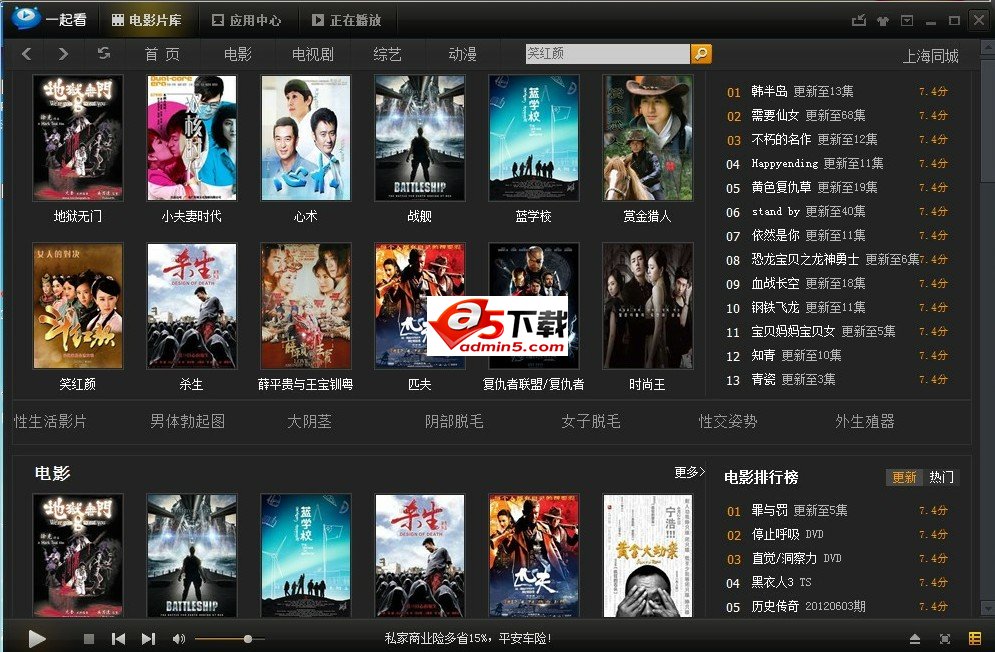
Task: Click the eject/open file icon
Action: pyautogui.click(x=914, y=639)
